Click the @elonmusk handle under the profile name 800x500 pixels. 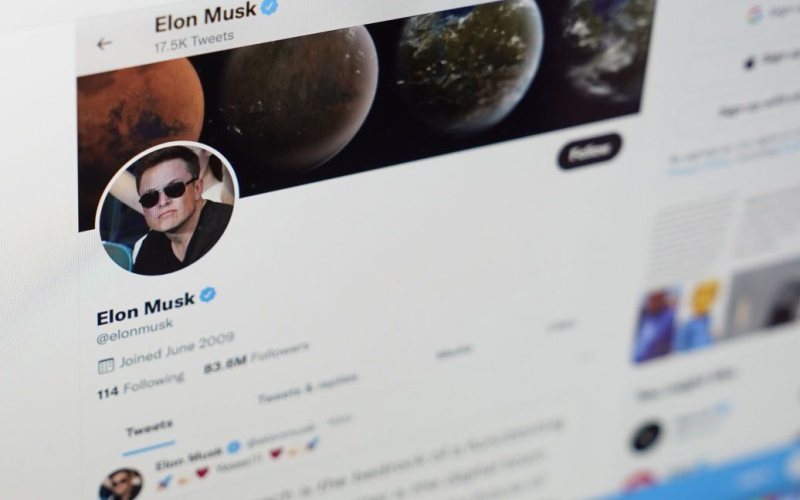click(135, 330)
